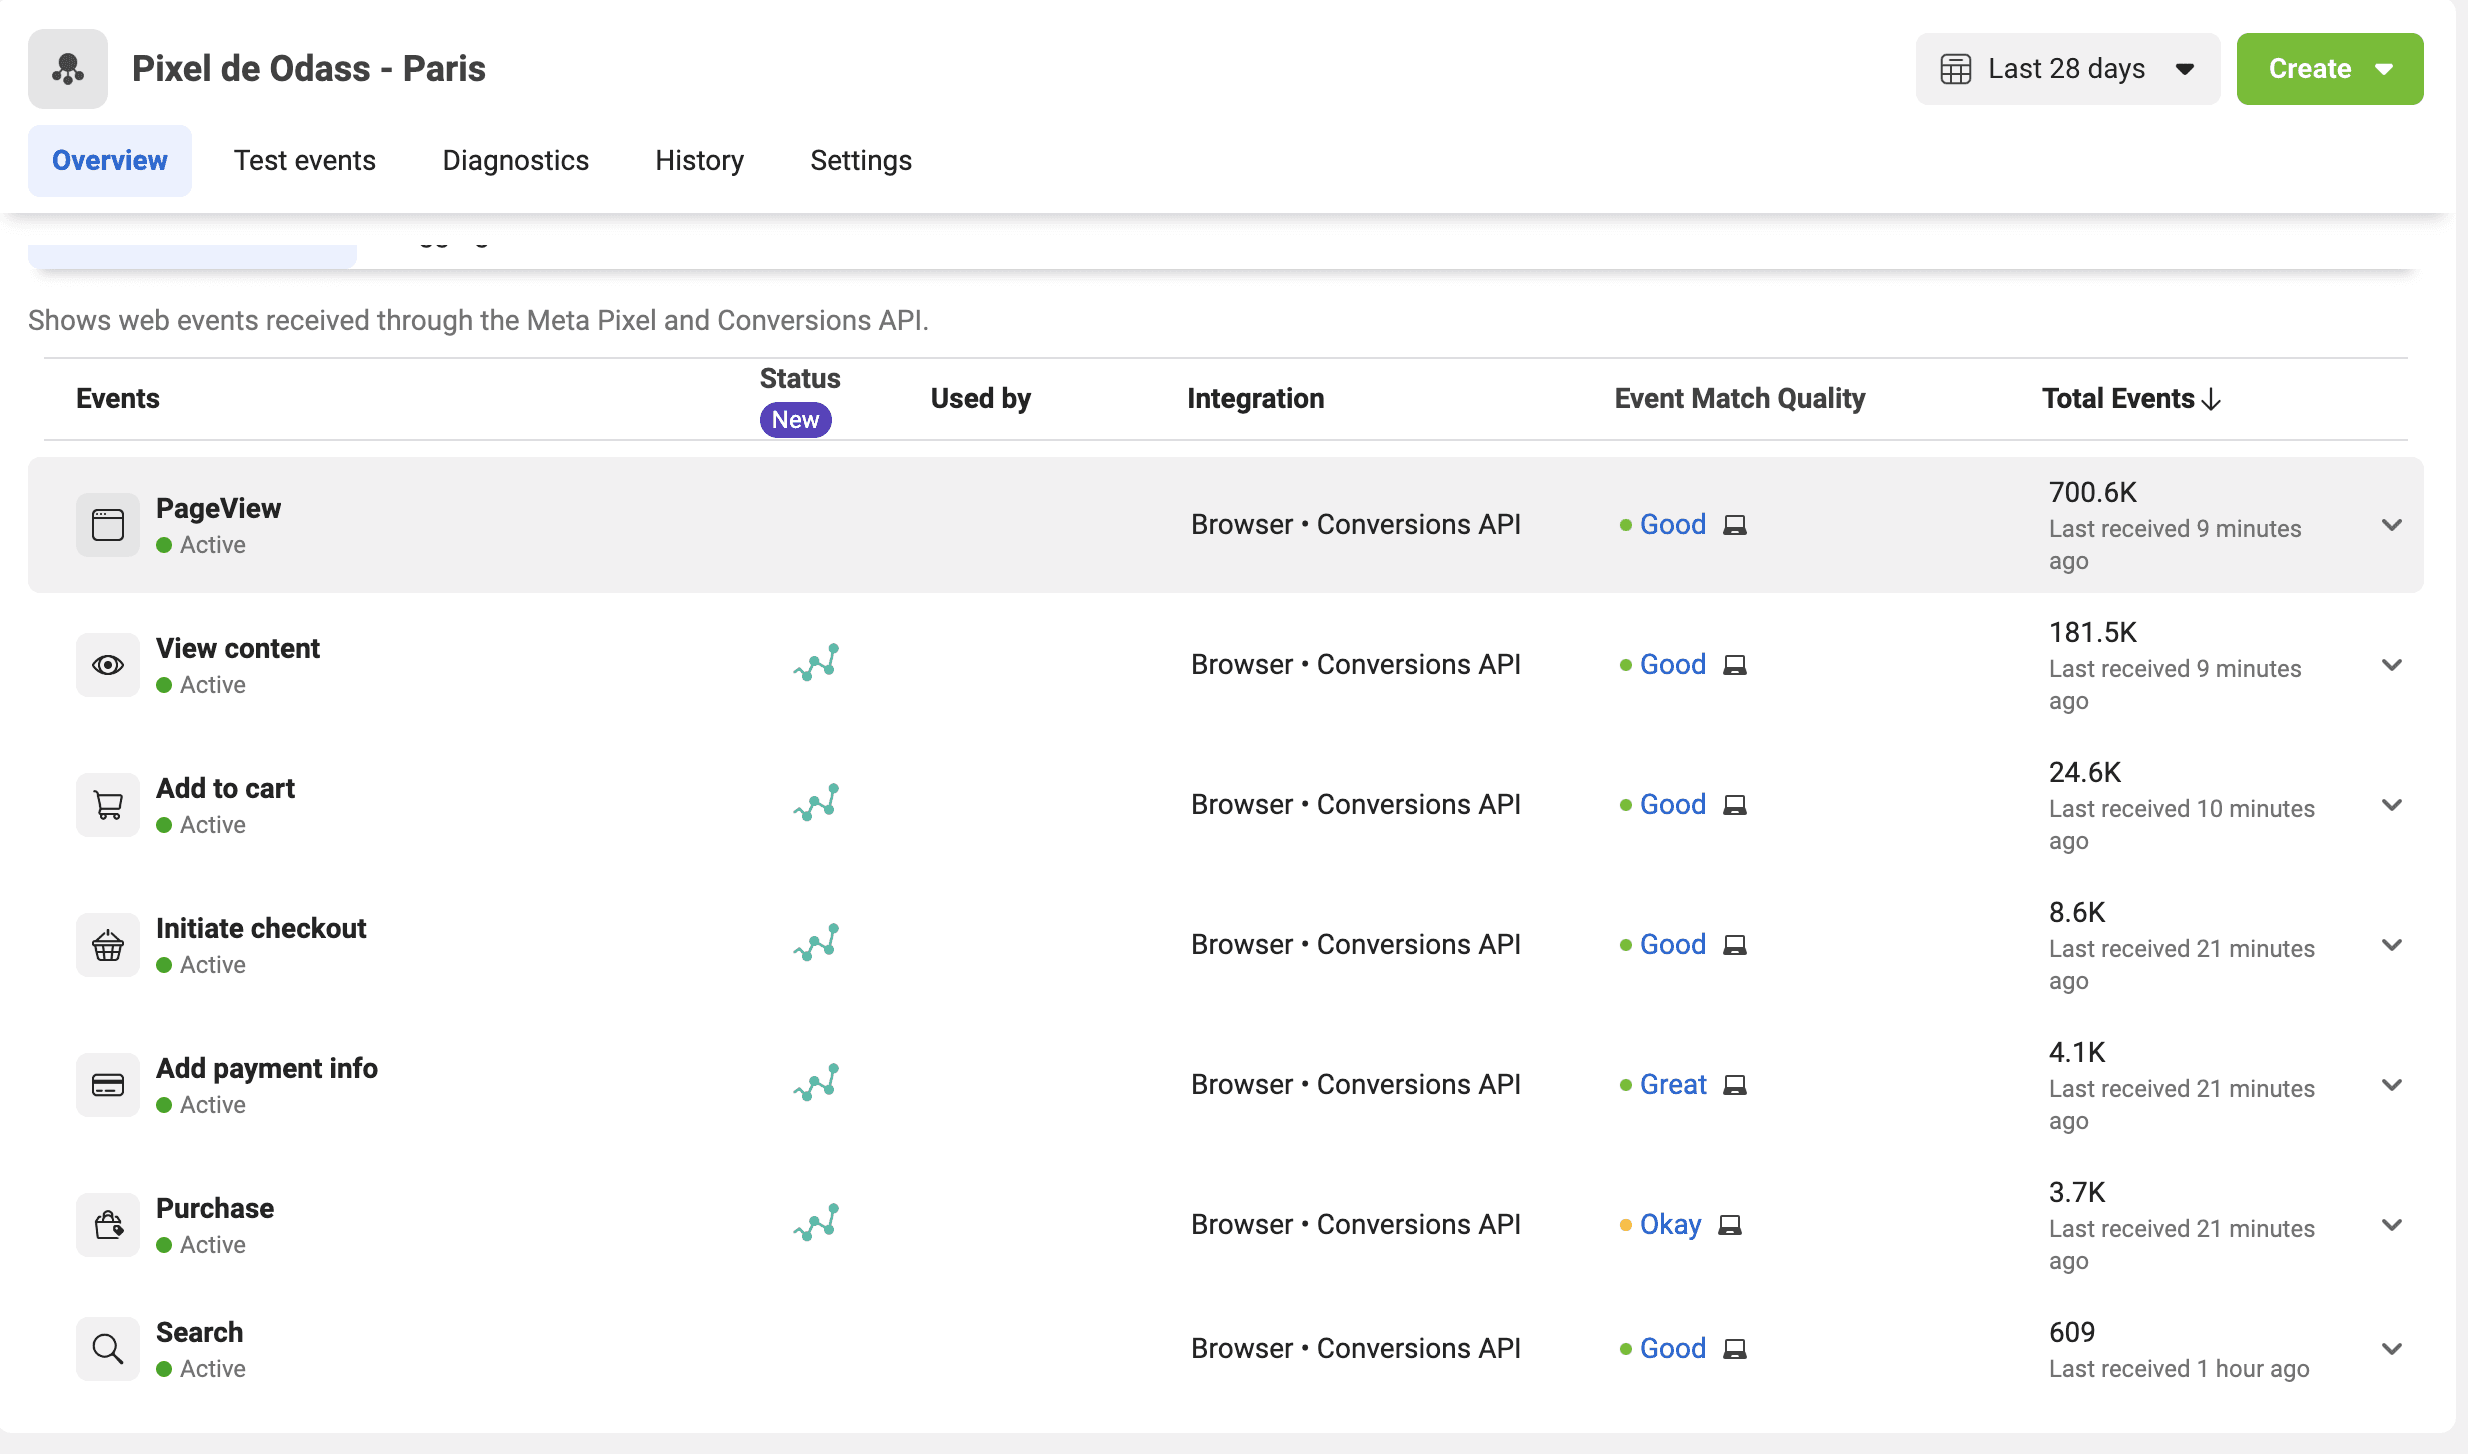Click the View content eye icon
This screenshot has width=2468, height=1454.
pyautogui.click(x=108, y=665)
